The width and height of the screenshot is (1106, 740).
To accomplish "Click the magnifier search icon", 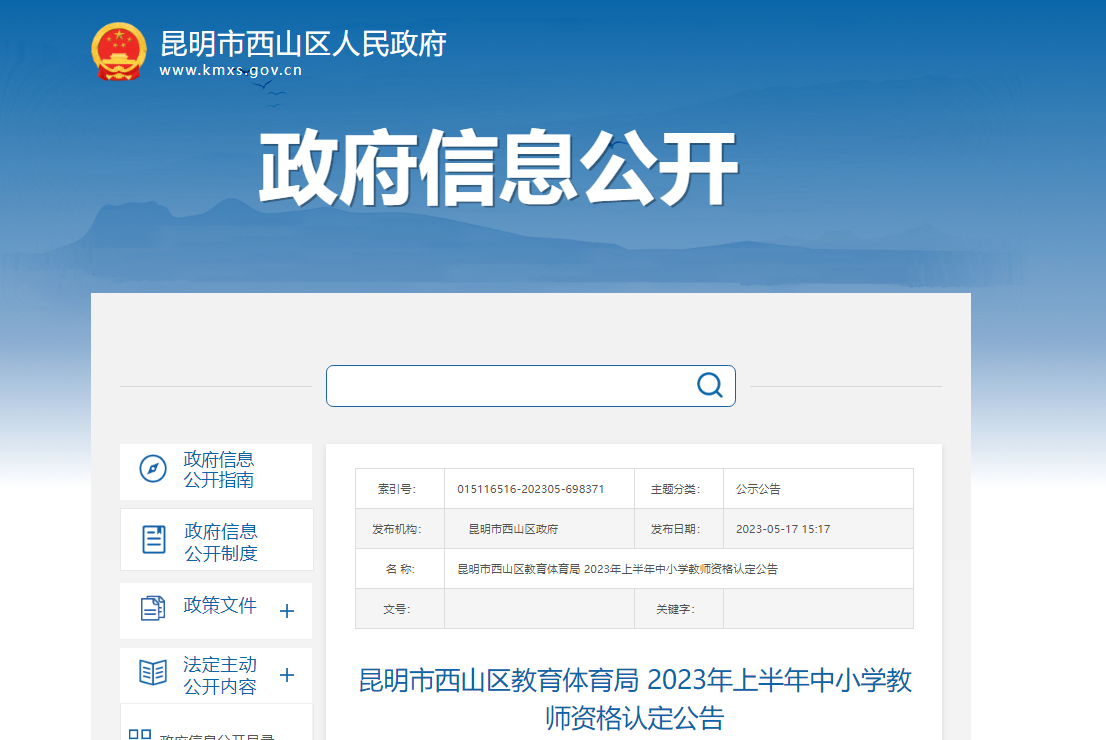I will (x=710, y=385).
